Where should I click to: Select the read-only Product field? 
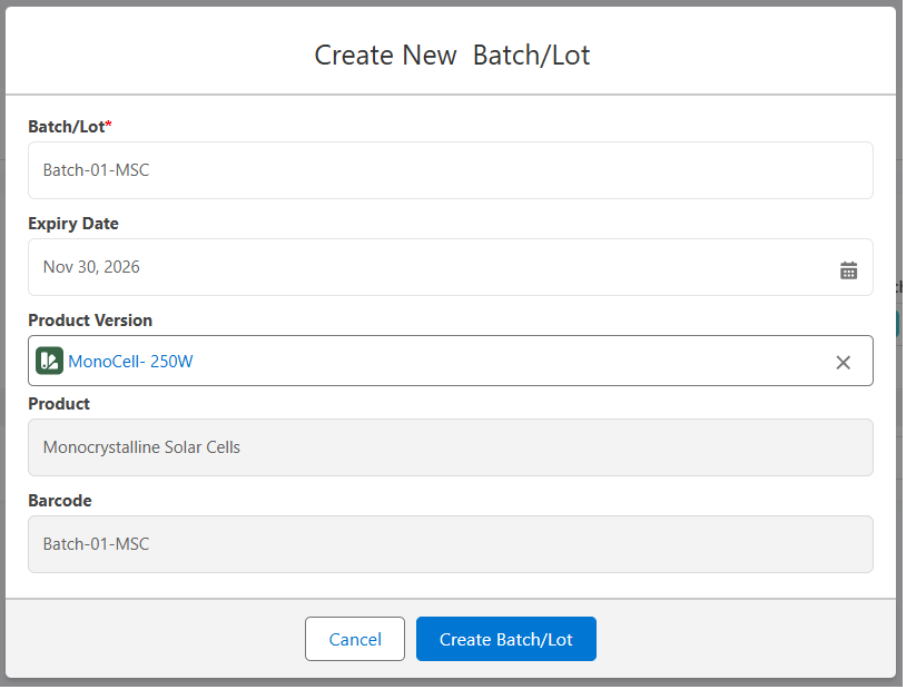[450, 447]
